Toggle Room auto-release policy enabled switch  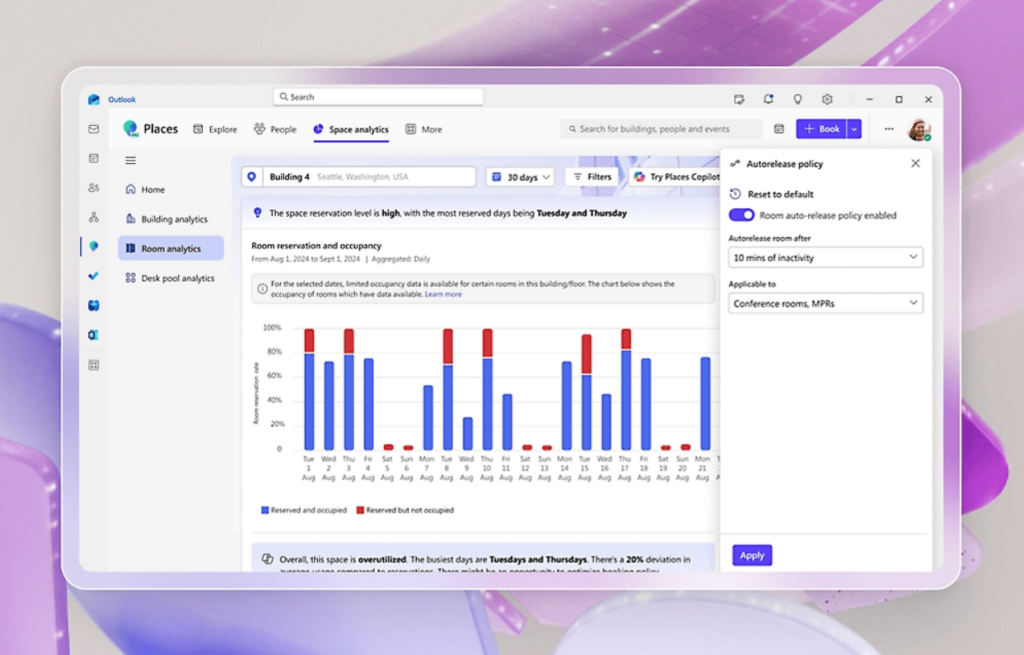point(741,216)
